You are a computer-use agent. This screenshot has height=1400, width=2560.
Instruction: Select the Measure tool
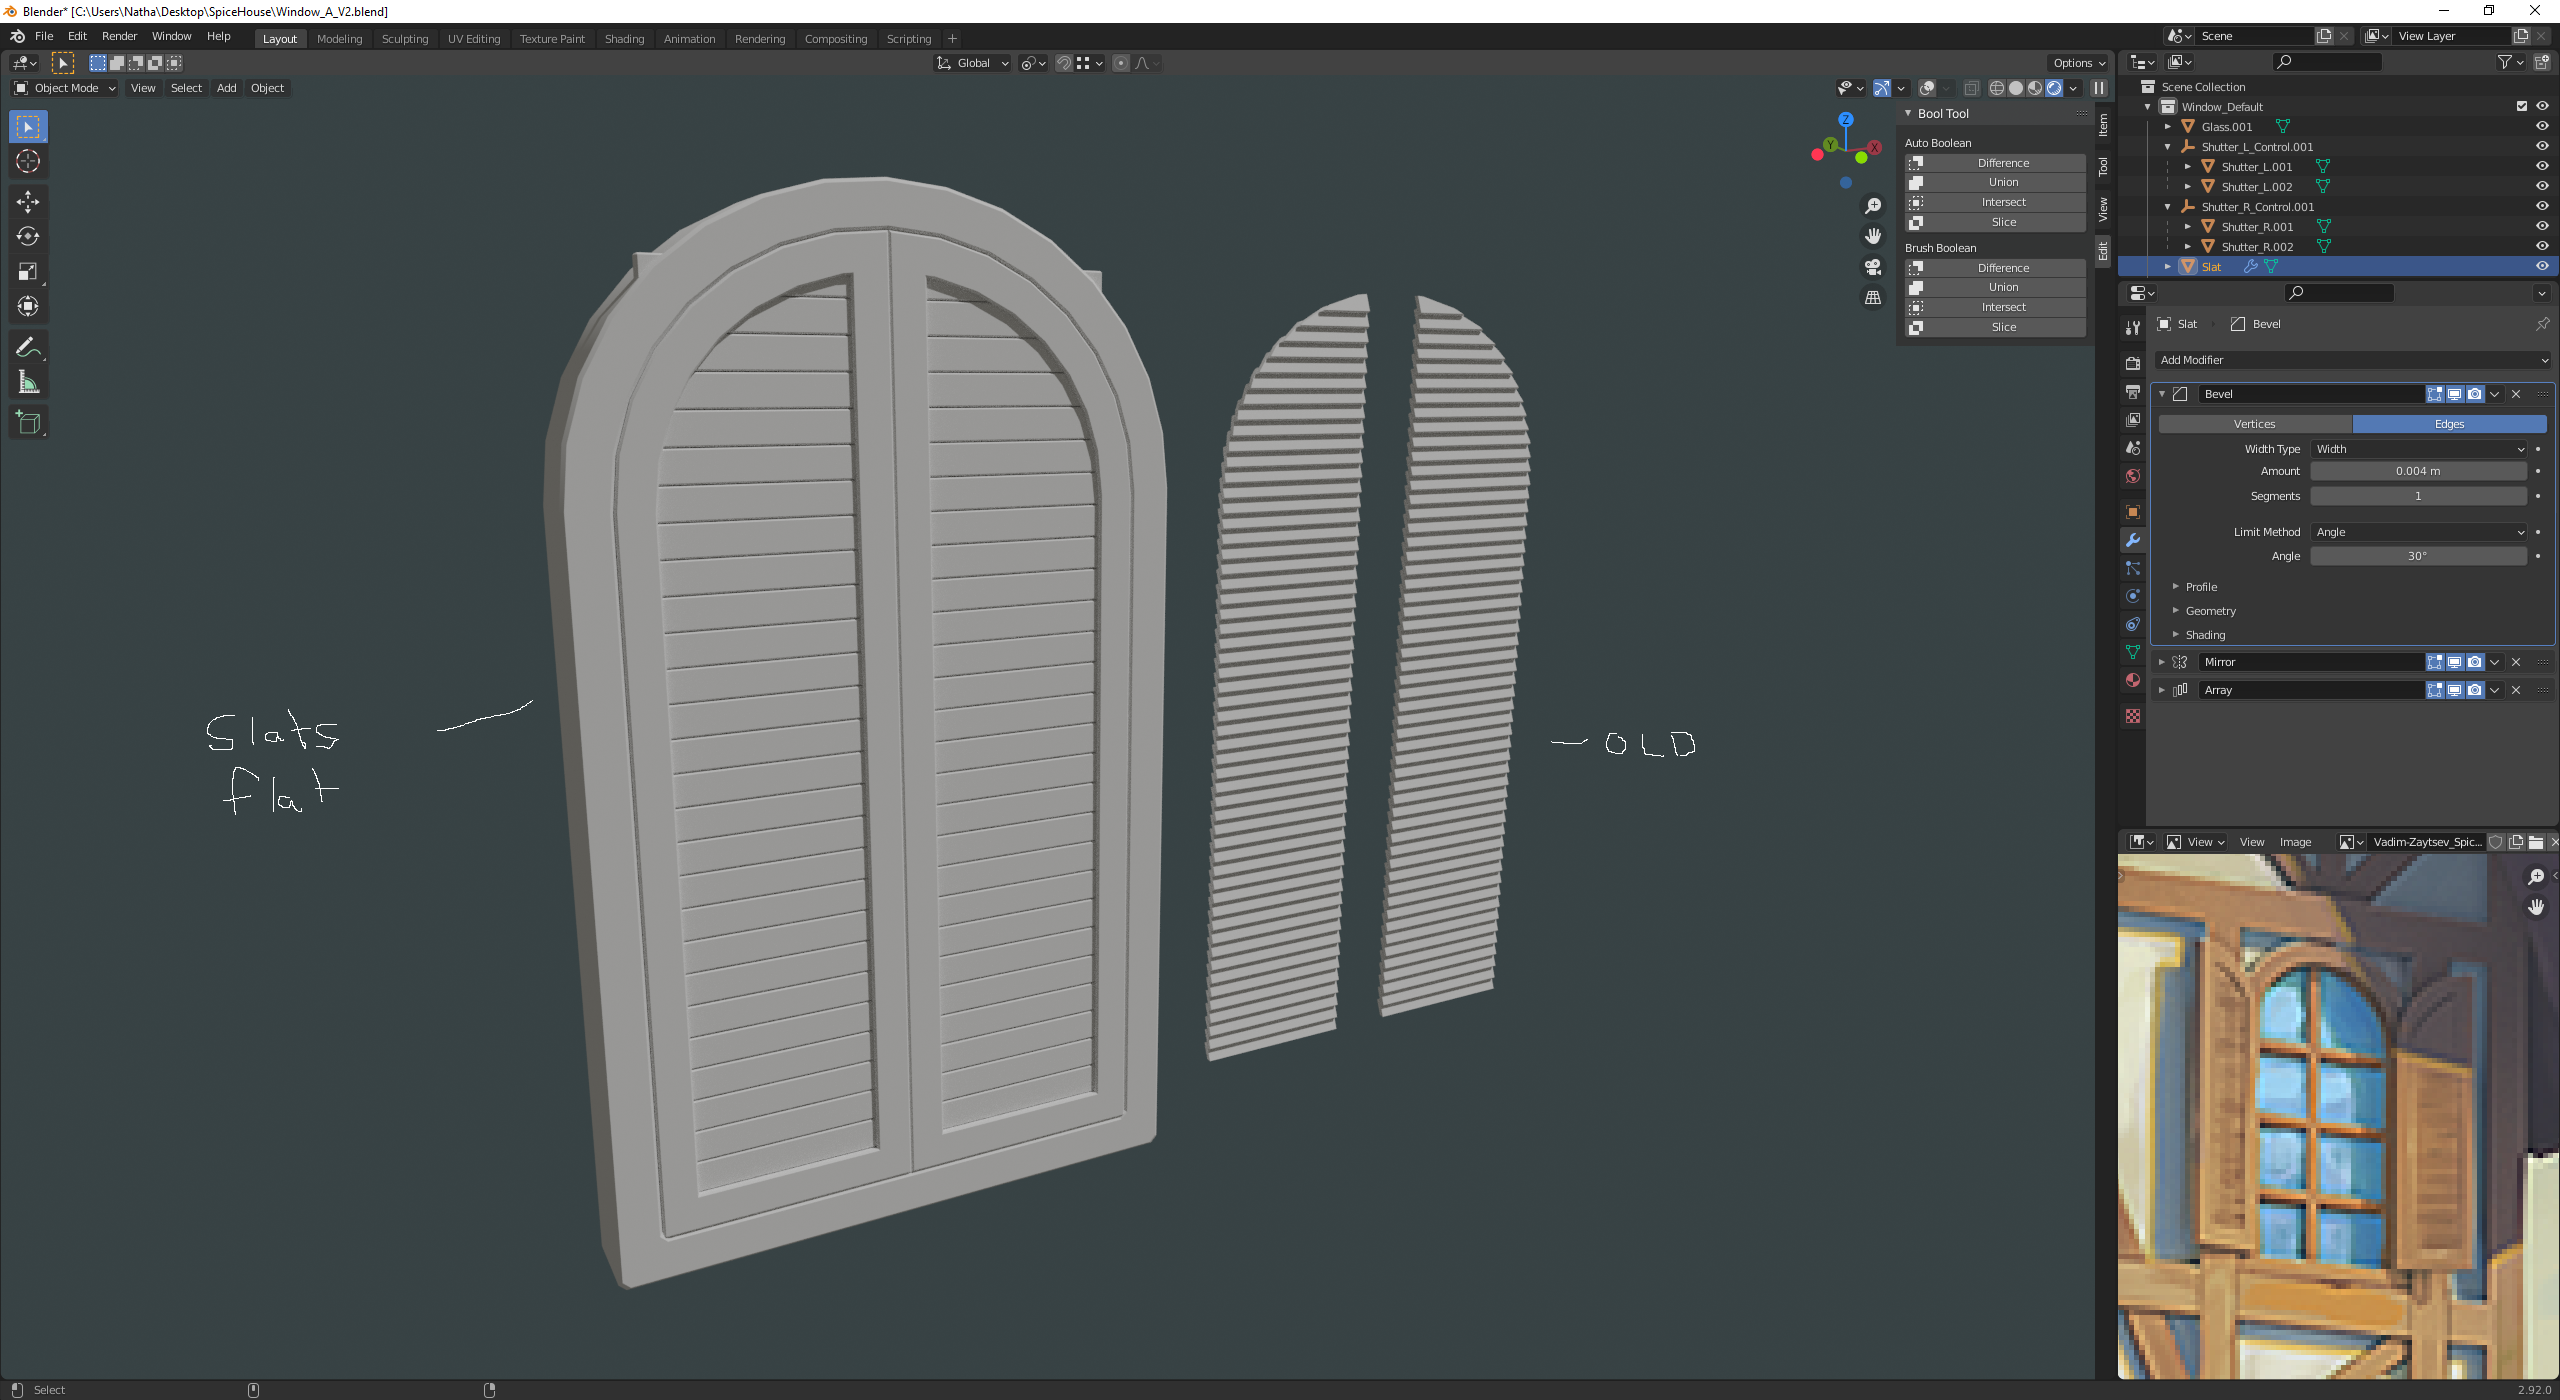pos(28,382)
